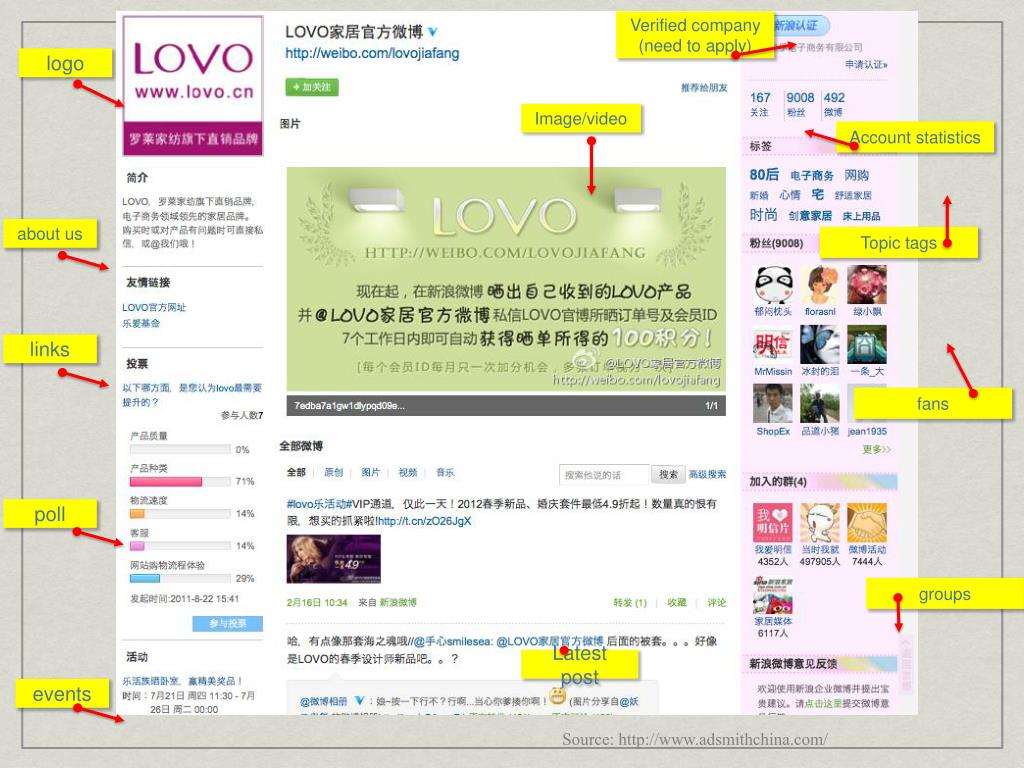Switch to the 音乐 music tab
Viewport: 1024px width, 768px height.
coord(445,472)
